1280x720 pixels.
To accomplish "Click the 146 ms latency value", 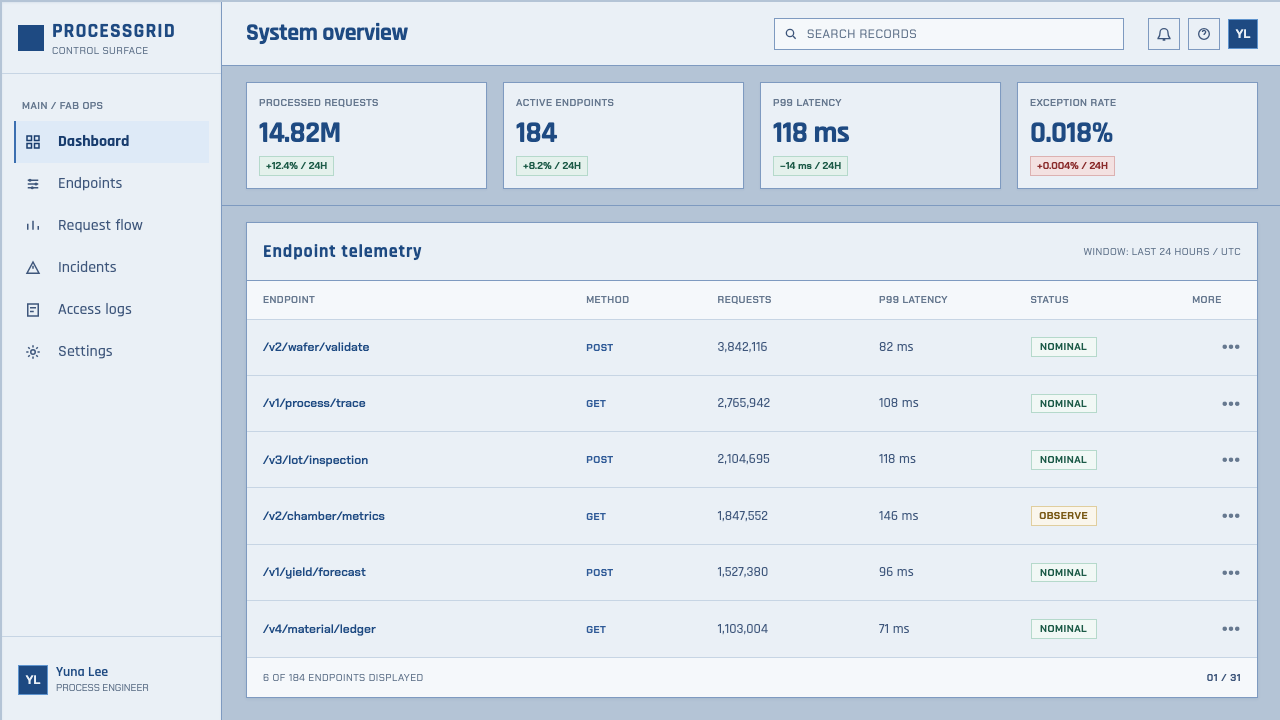I will (x=898, y=516).
